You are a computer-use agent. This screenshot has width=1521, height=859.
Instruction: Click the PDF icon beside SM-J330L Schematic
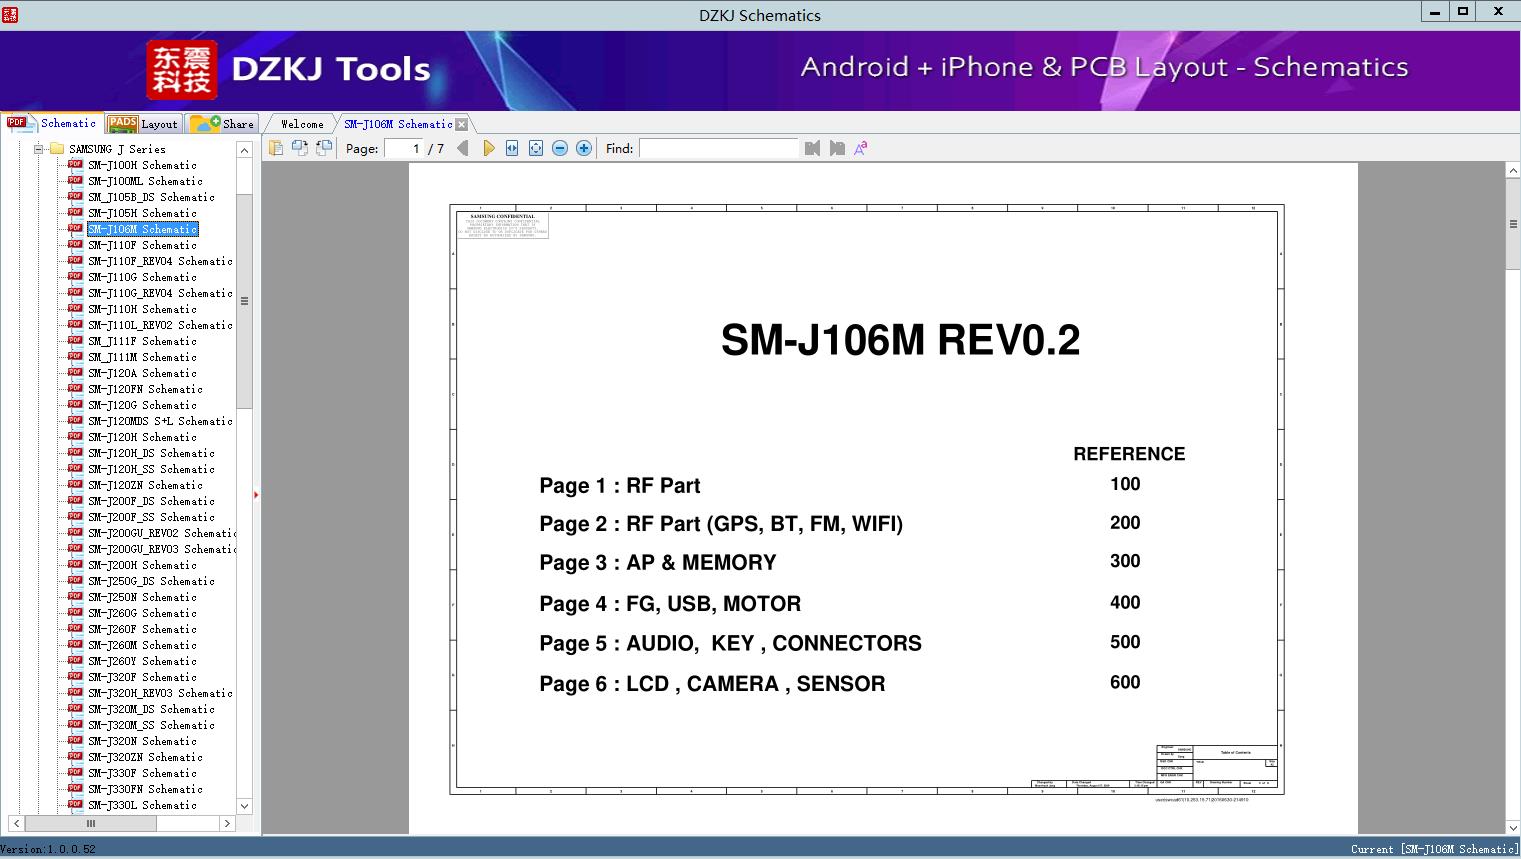75,805
